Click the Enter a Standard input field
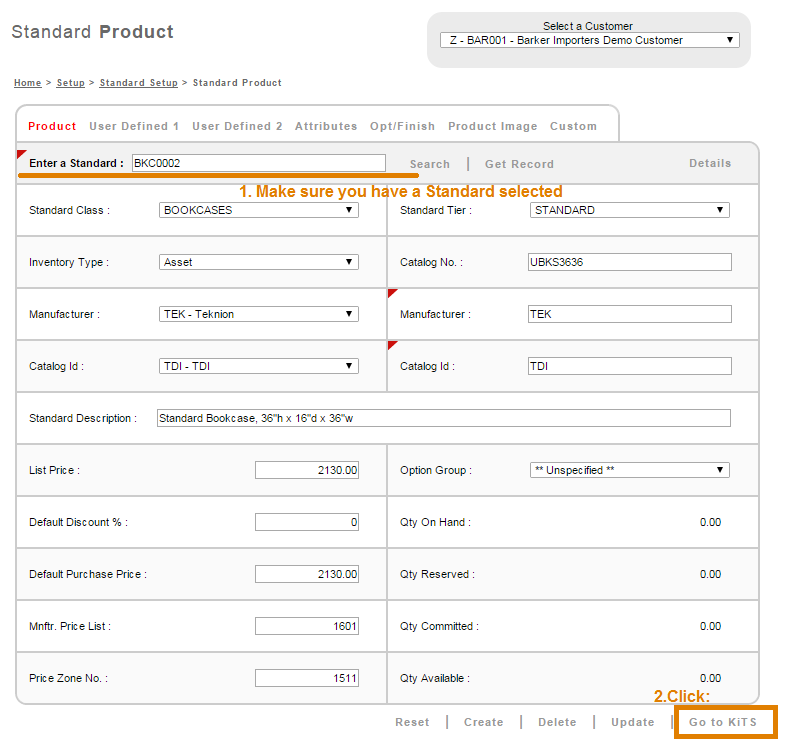 pyautogui.click(x=257, y=163)
